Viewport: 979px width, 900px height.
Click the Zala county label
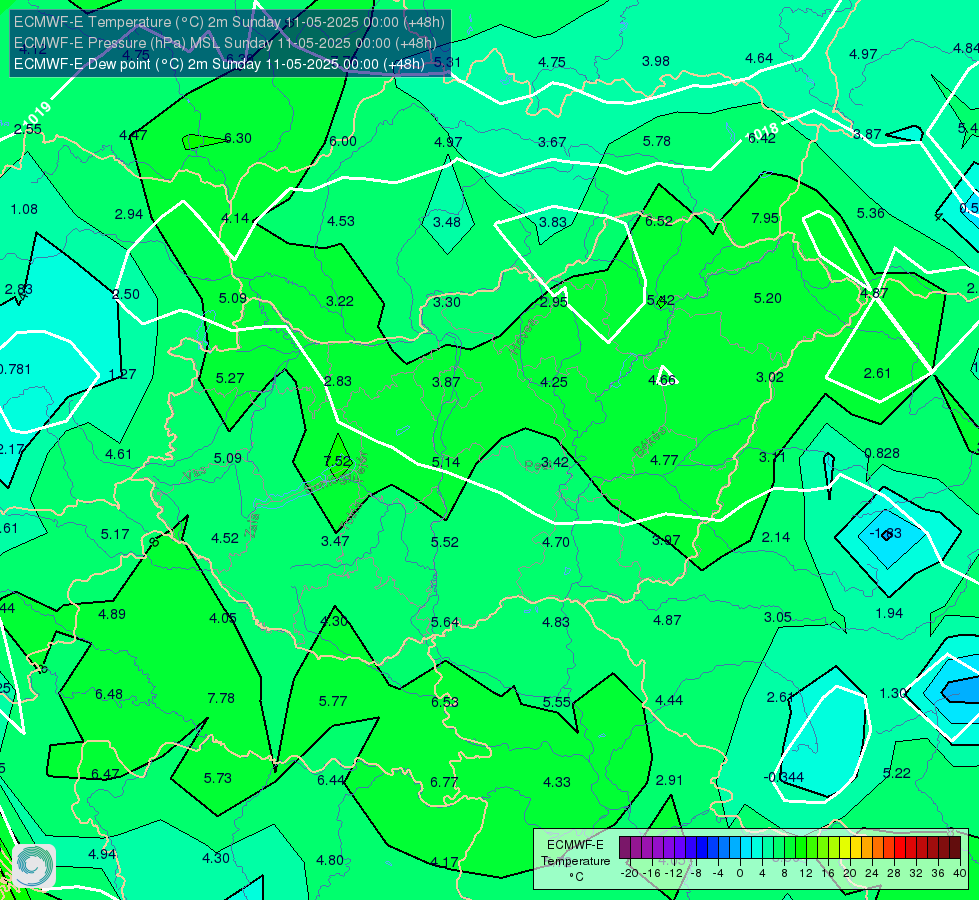pos(252,526)
